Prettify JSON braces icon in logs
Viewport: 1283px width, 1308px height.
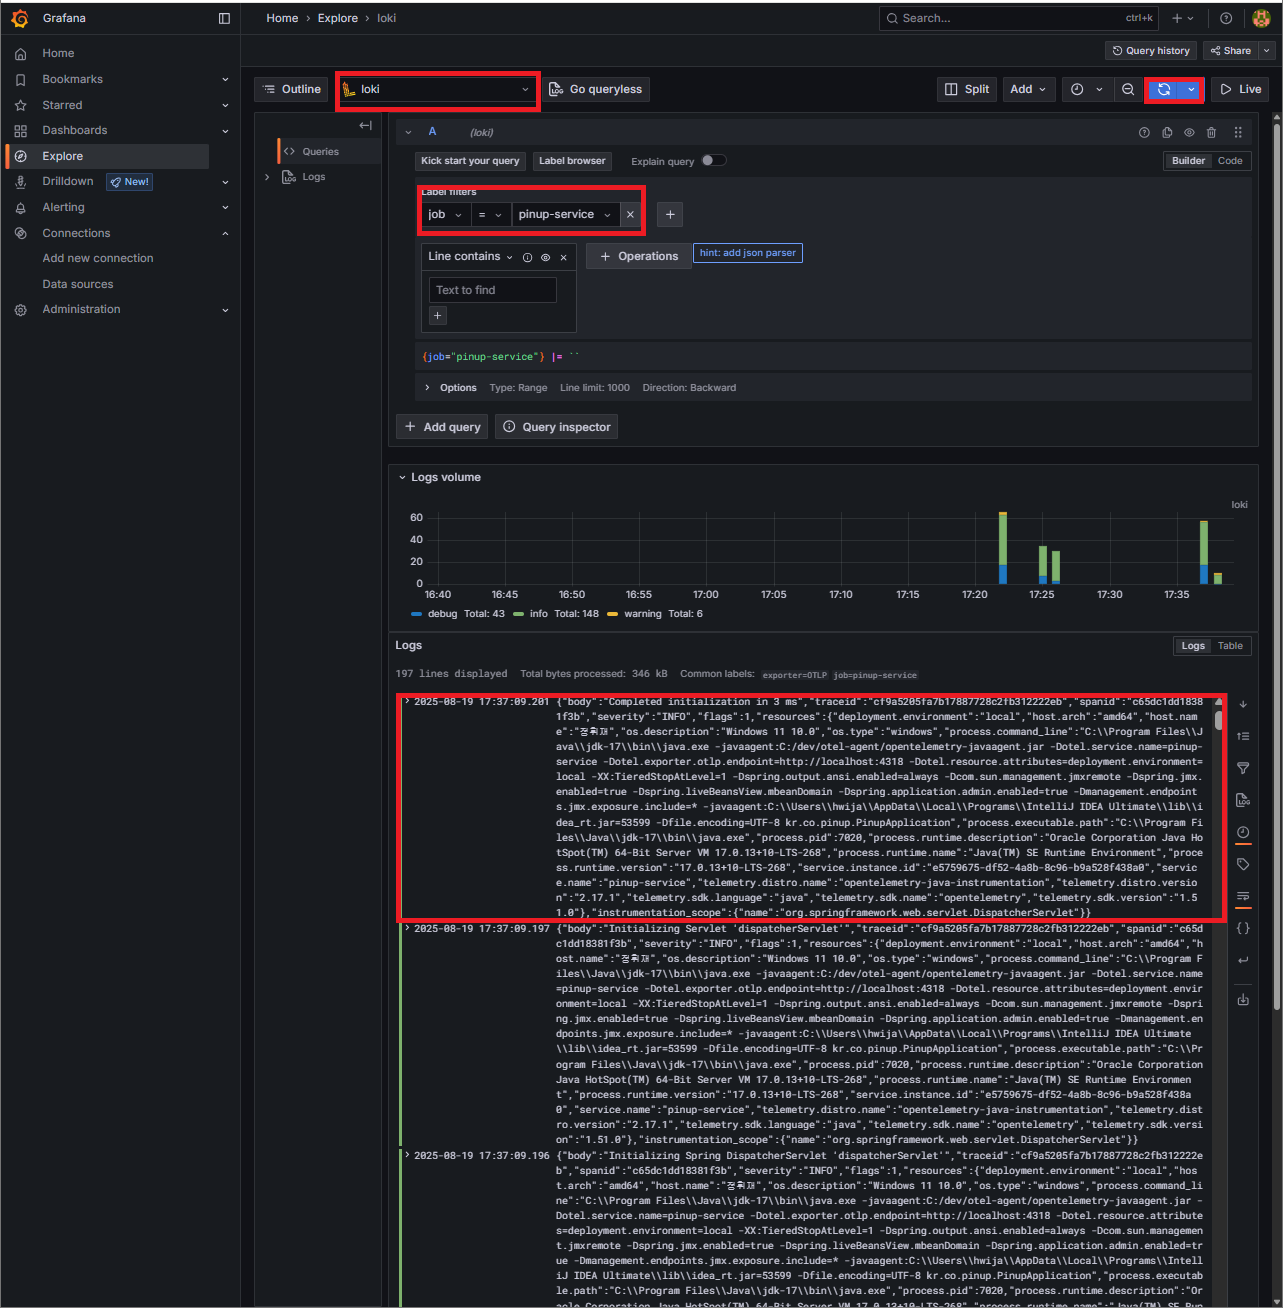(1243, 928)
